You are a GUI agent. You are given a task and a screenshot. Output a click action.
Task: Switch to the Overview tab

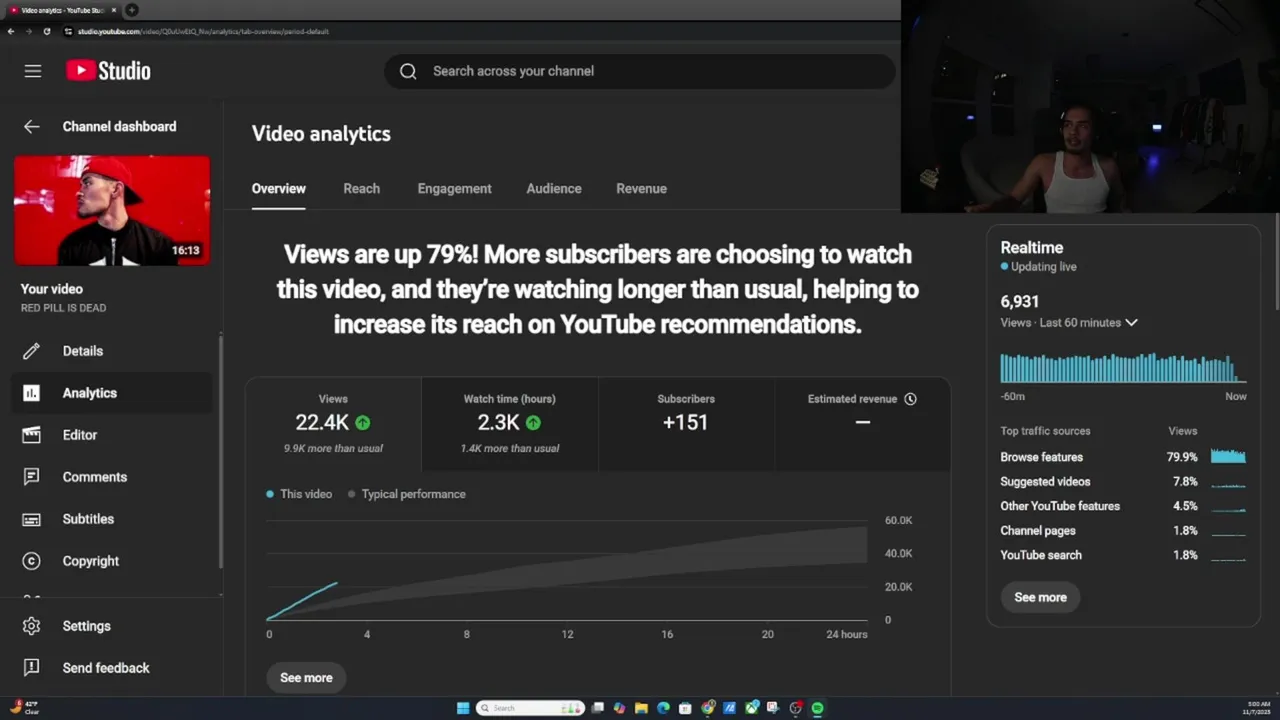279,188
